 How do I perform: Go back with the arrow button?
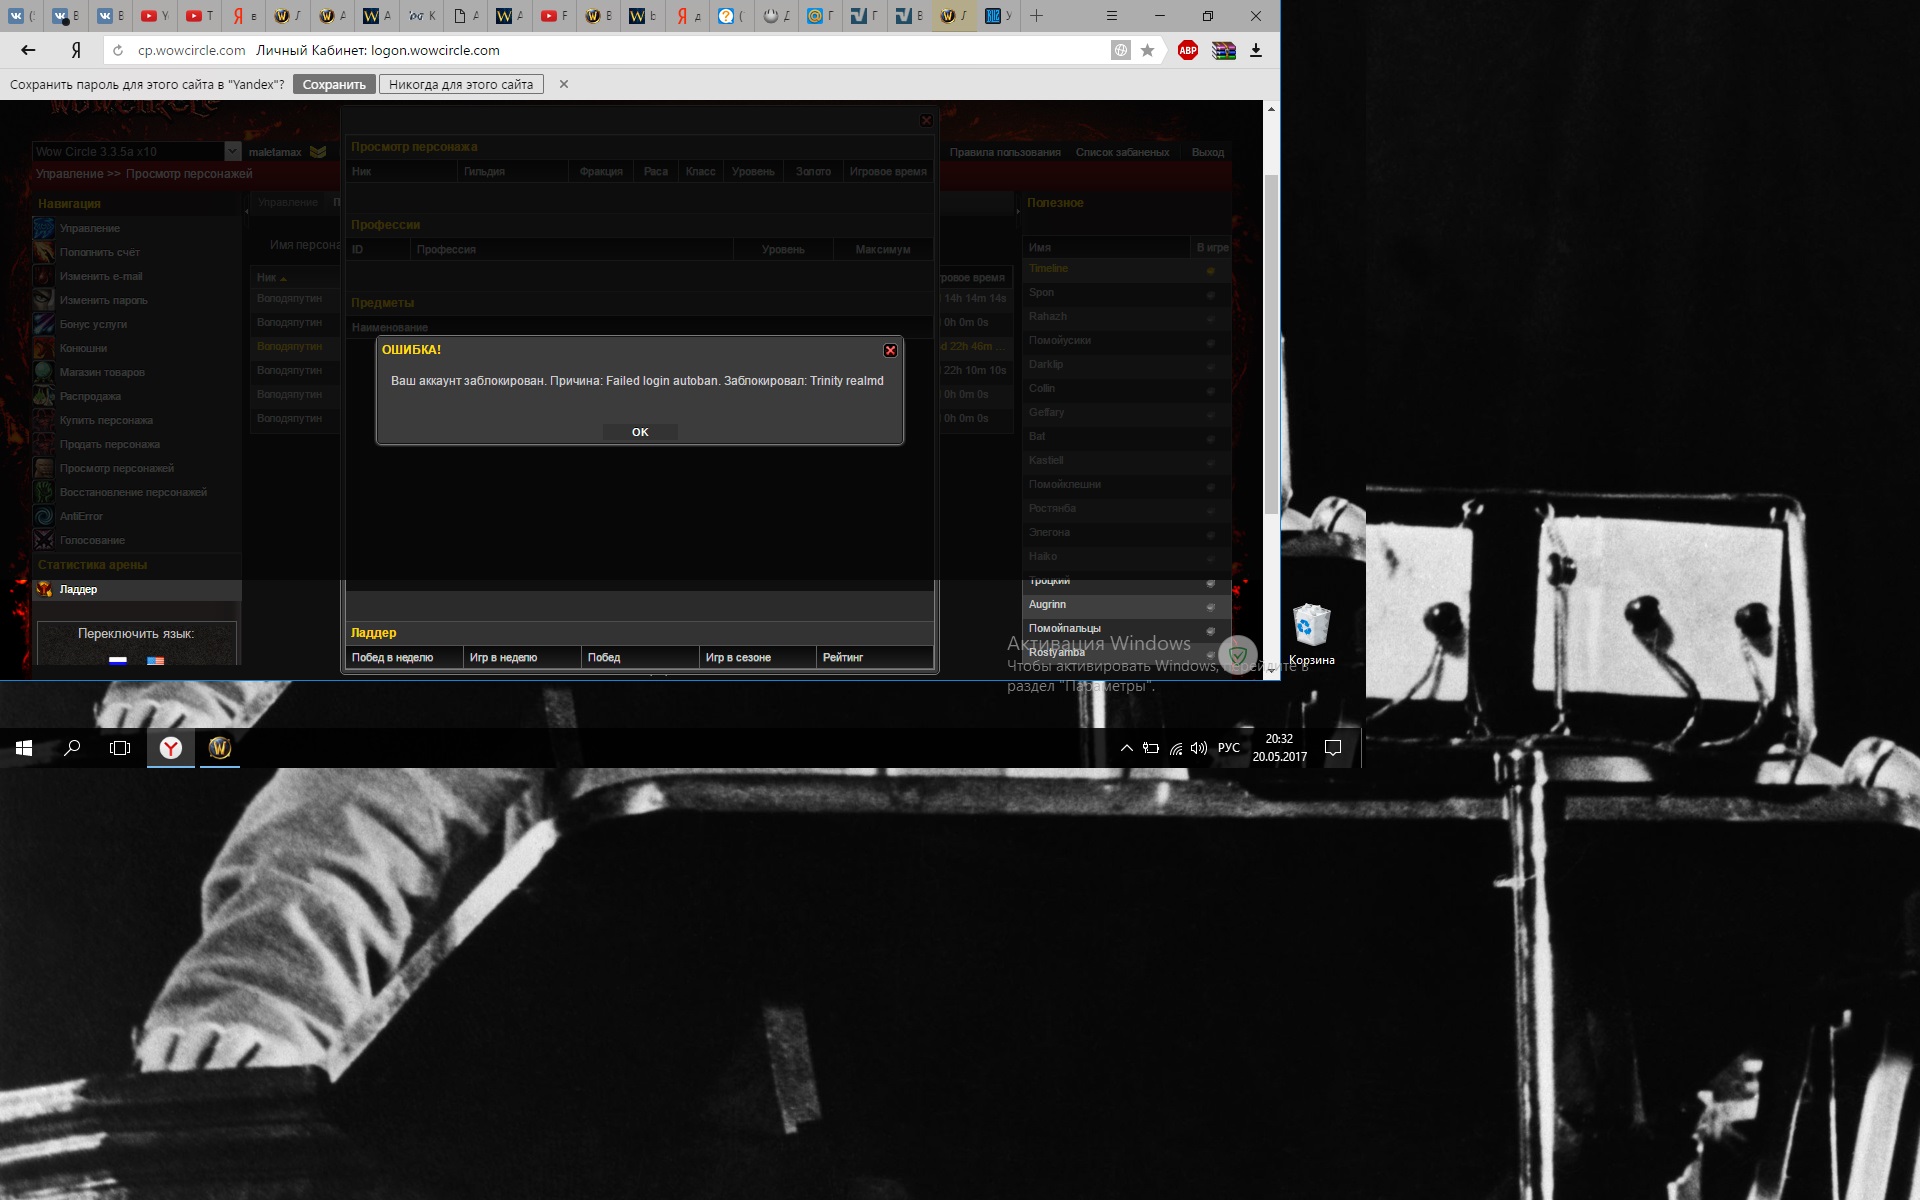(x=28, y=50)
